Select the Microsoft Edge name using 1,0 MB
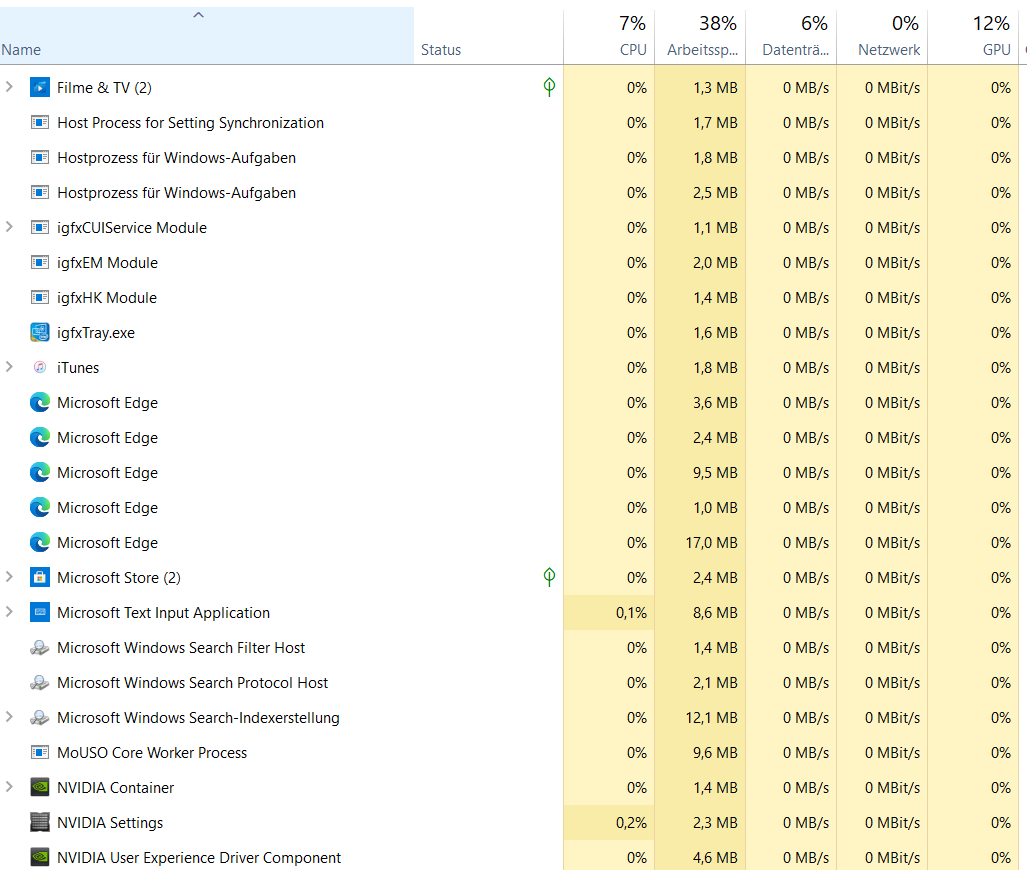 tap(107, 508)
